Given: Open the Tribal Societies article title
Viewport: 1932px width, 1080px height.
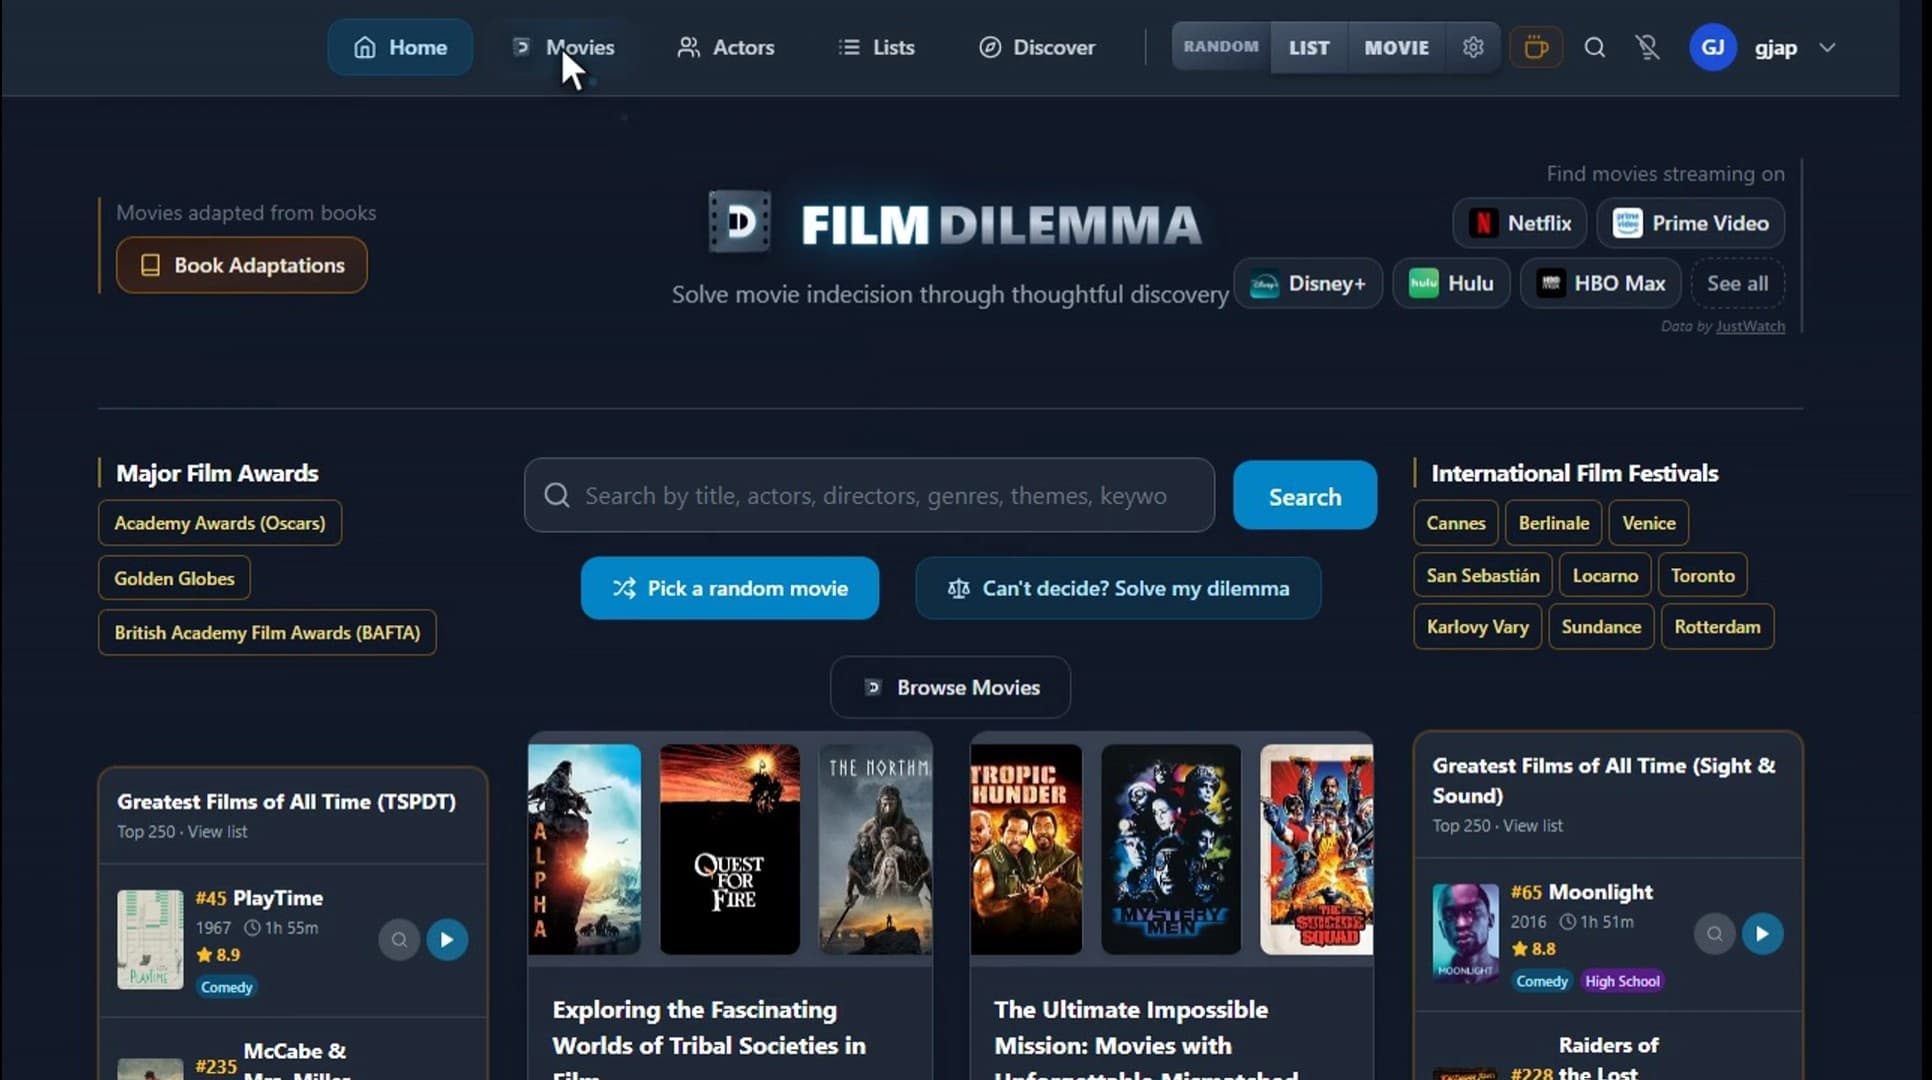Looking at the screenshot, I should tap(709, 1038).
